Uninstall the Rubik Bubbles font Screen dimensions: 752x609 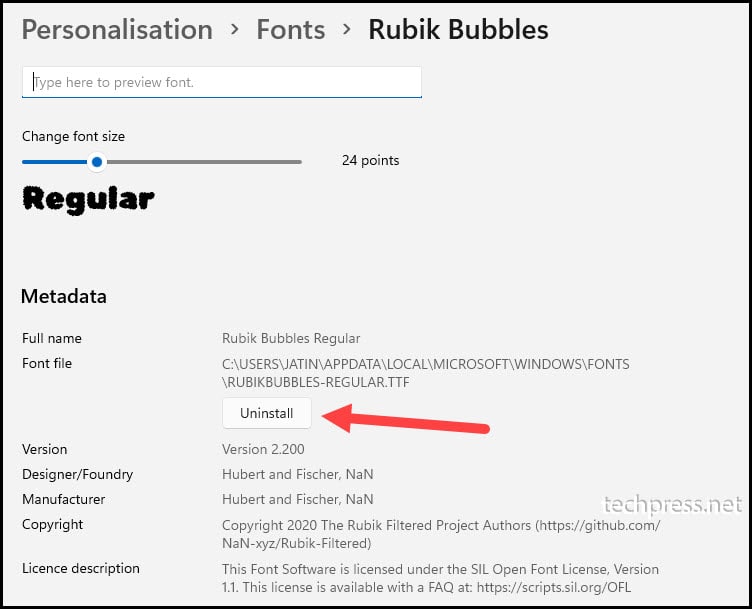pos(267,413)
